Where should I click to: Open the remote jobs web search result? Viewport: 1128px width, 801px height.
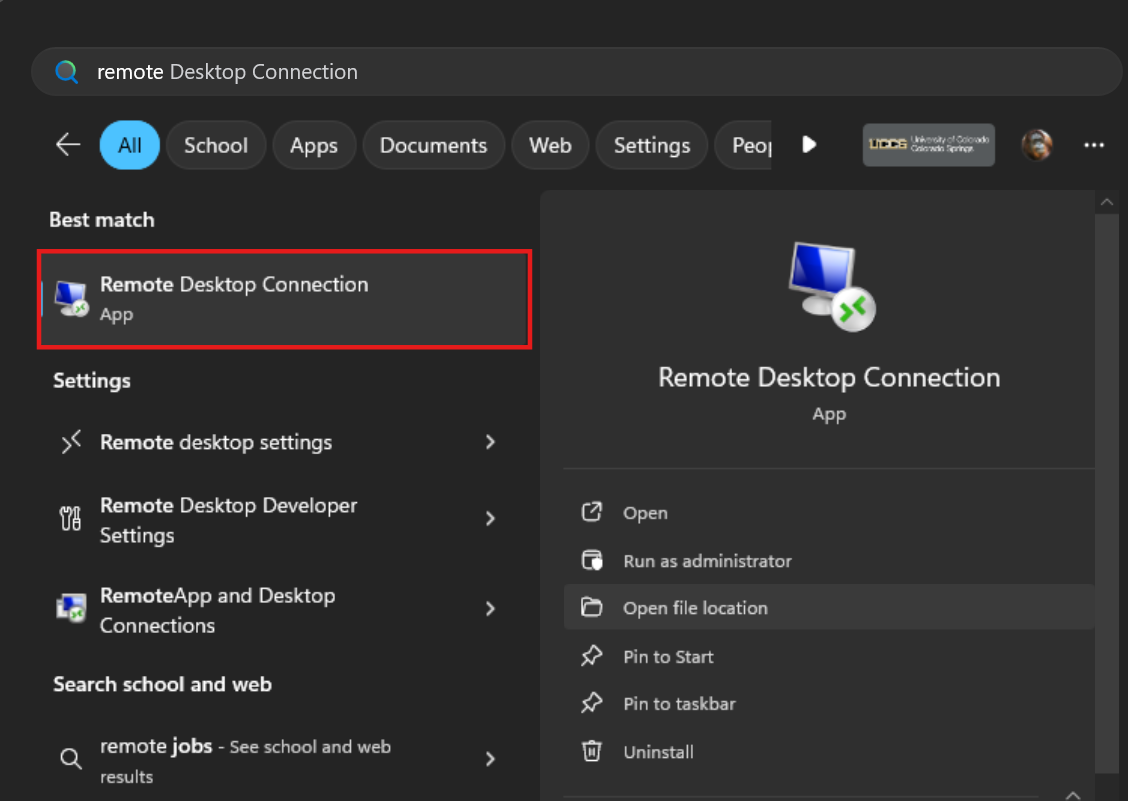coord(285,761)
